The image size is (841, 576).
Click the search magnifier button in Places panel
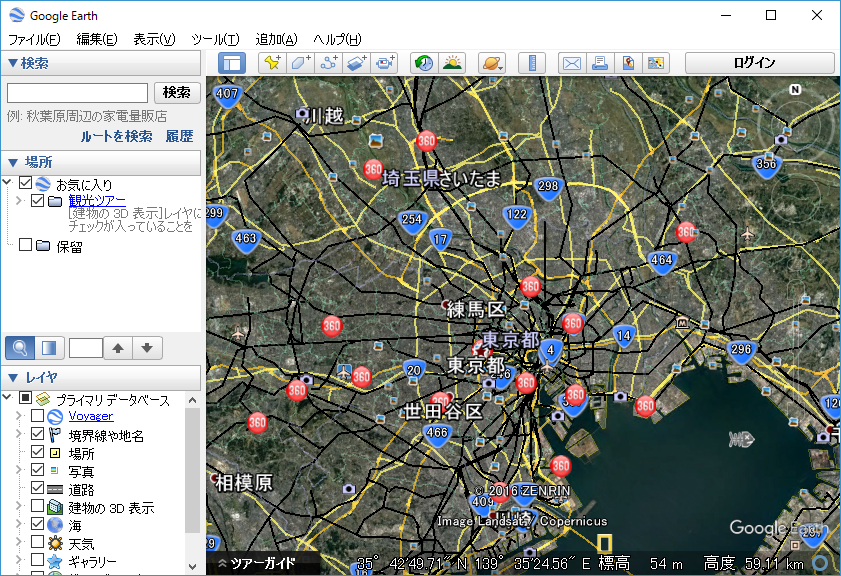point(20,348)
